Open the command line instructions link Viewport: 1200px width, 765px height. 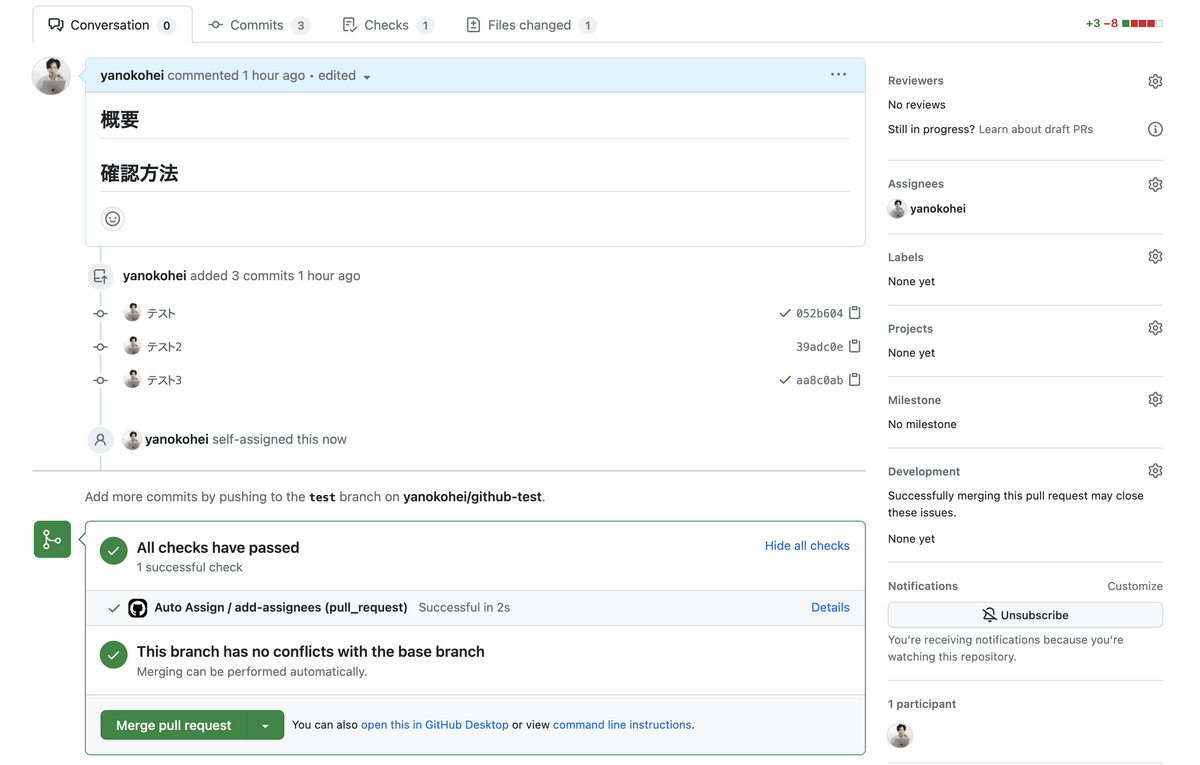pos(621,724)
